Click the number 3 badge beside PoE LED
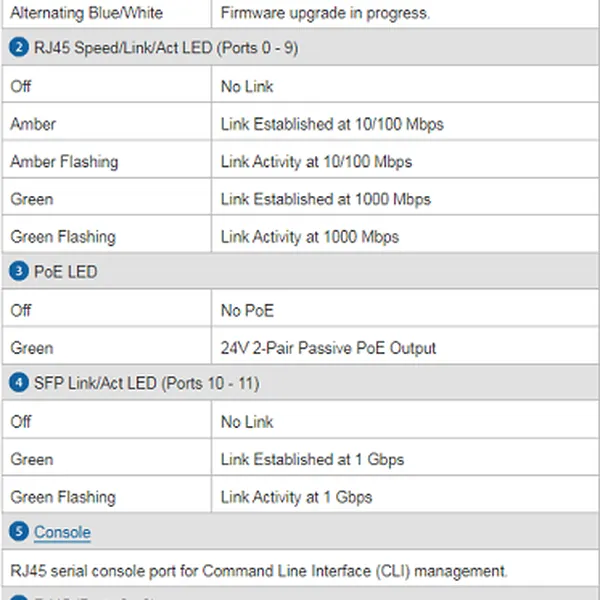The image size is (600, 600). coord(20,271)
